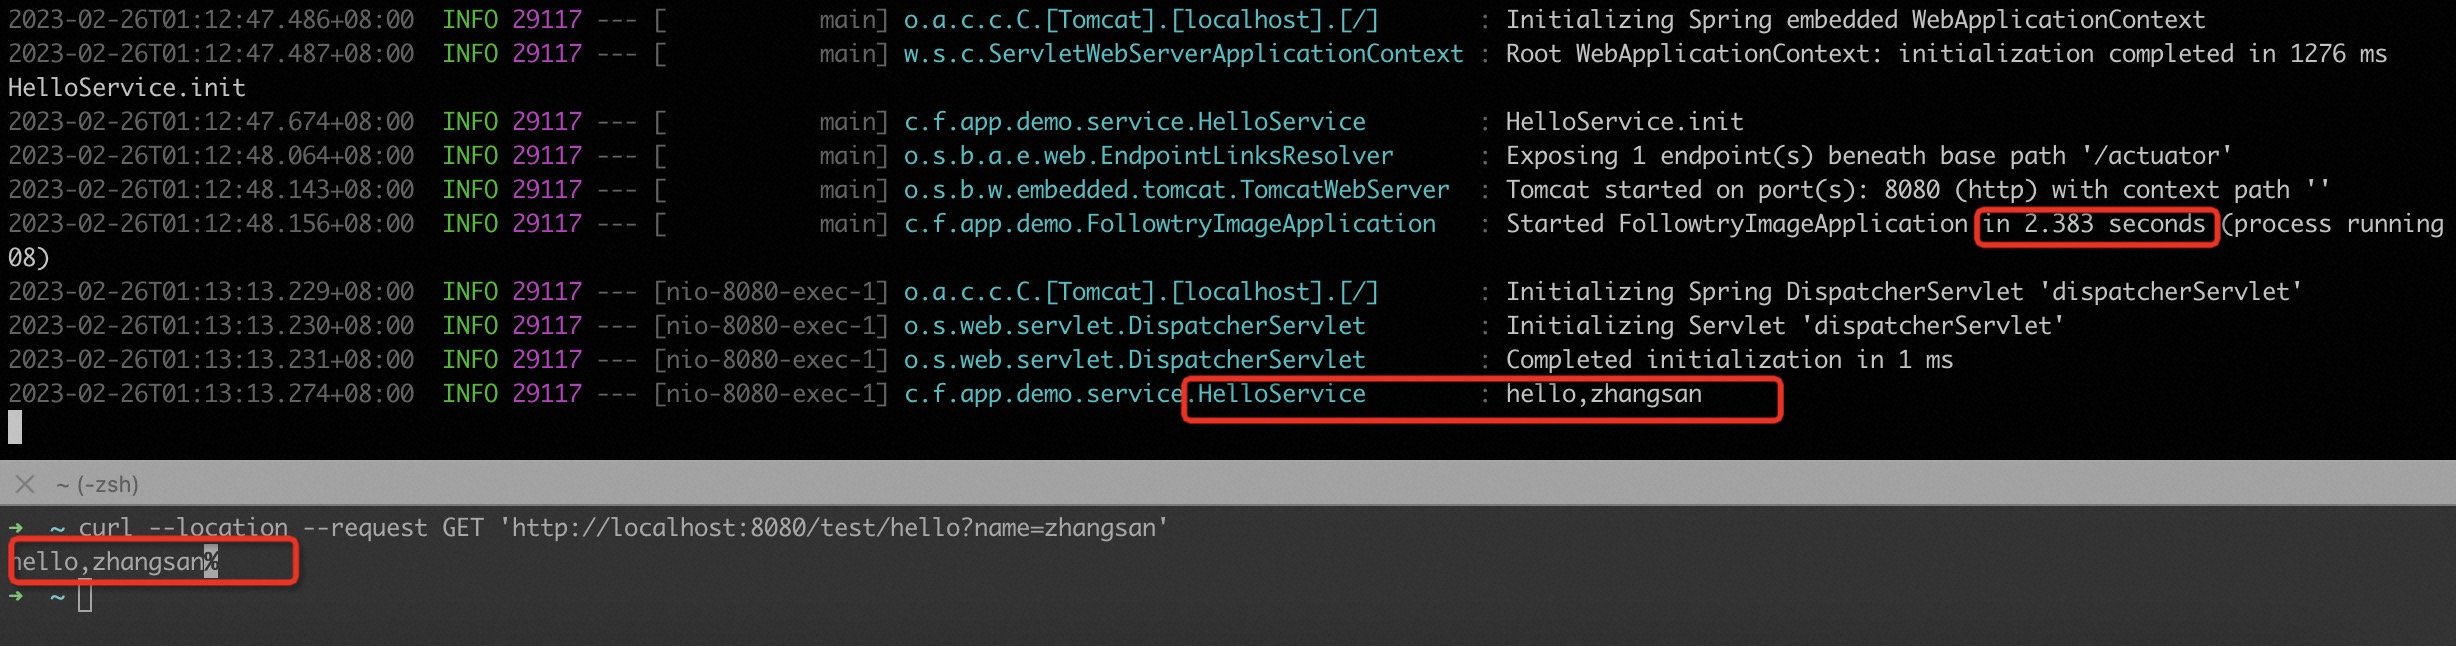Click the o.s.b.a.e.web.EndpointLinksResolver logger name
2456x646 pixels.
(1148, 156)
